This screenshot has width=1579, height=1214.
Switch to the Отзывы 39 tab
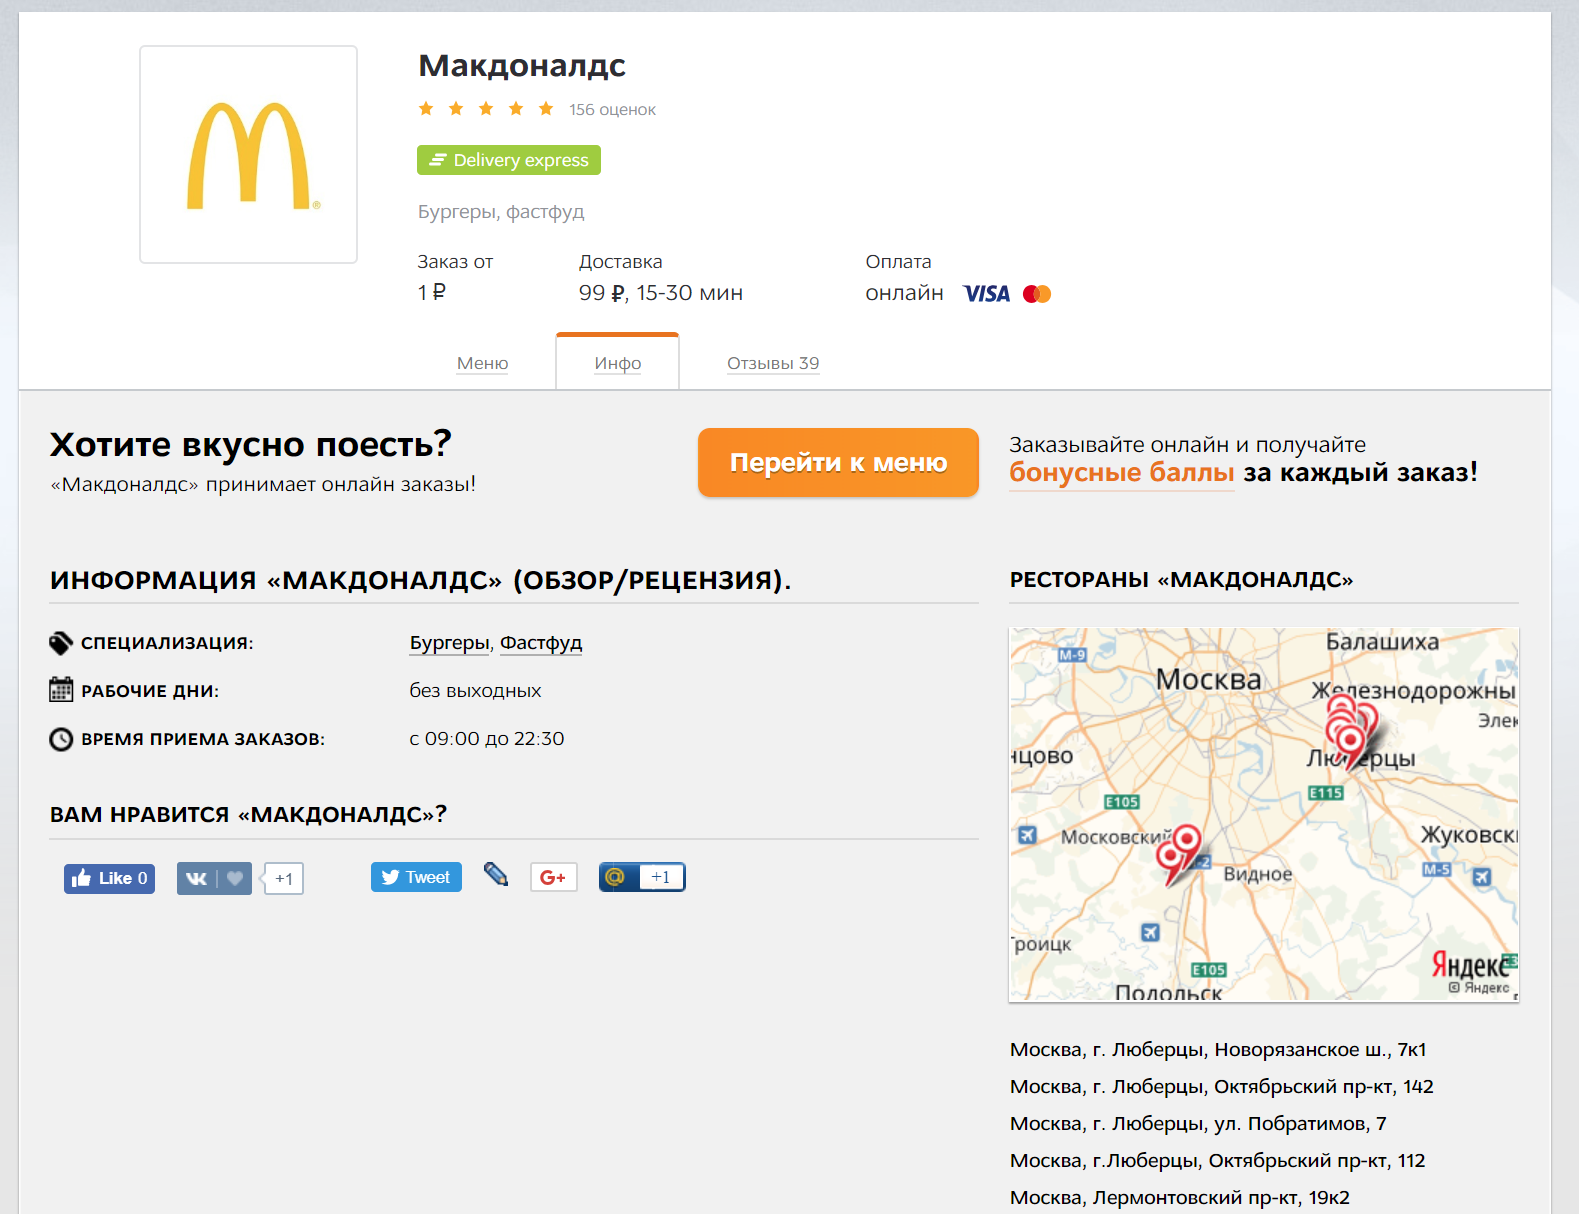click(x=773, y=363)
